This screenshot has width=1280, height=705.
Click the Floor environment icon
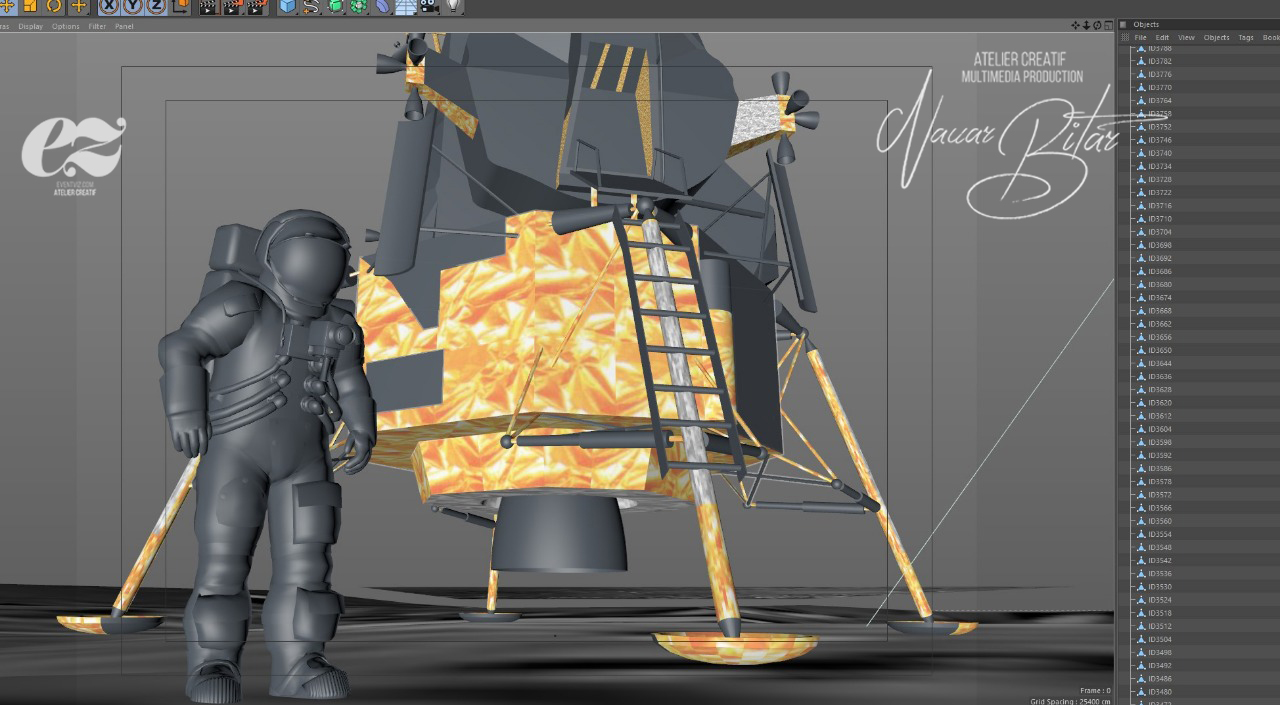tap(405, 6)
